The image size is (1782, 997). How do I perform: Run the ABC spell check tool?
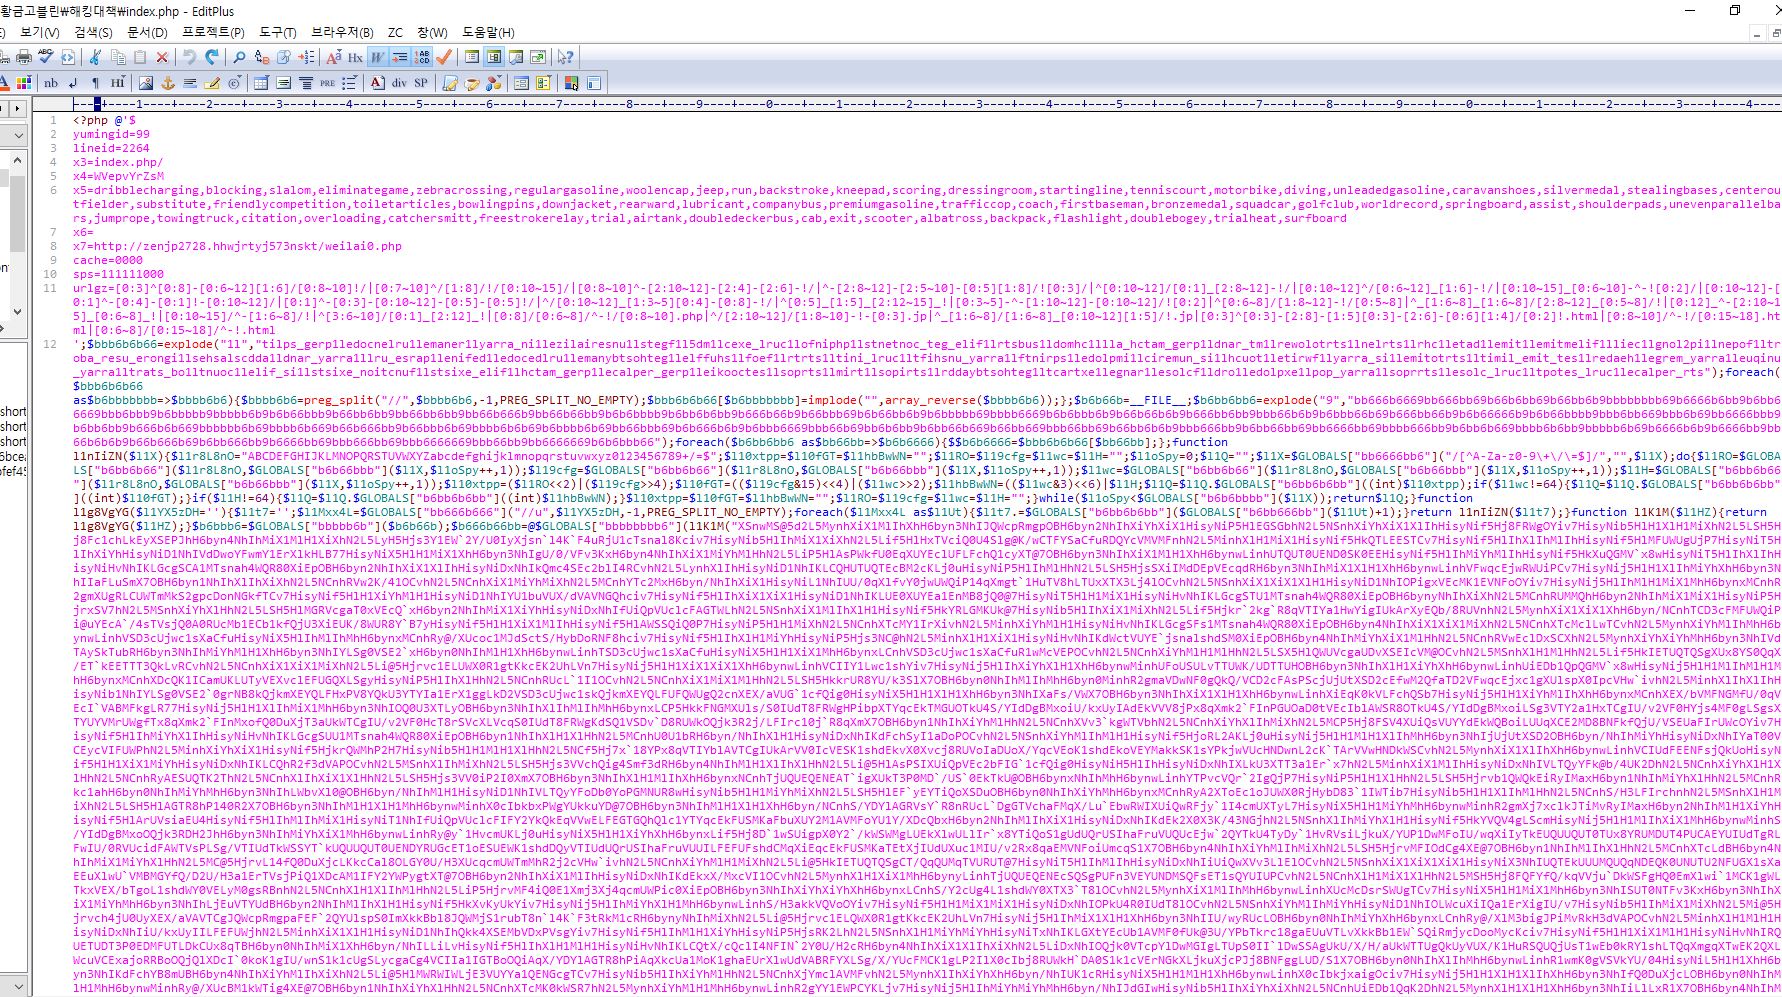[x=46, y=57]
